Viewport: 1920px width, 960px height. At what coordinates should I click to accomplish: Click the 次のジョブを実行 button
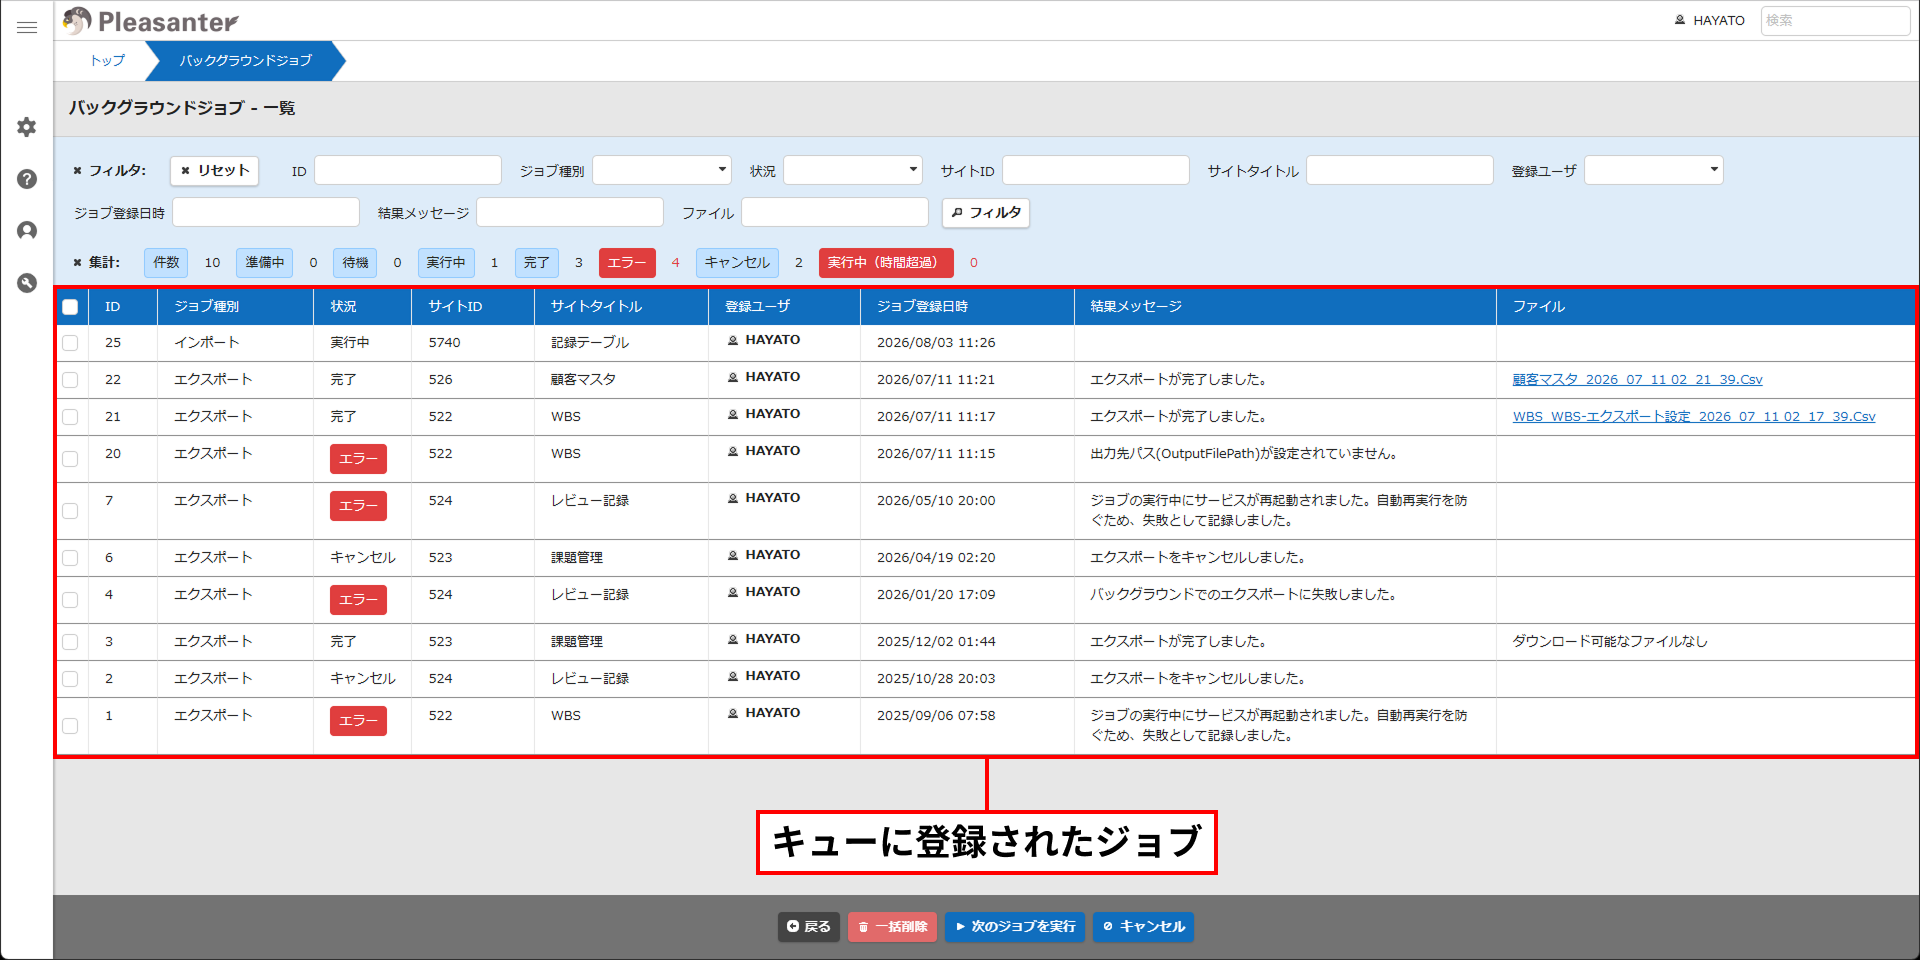(x=1015, y=927)
